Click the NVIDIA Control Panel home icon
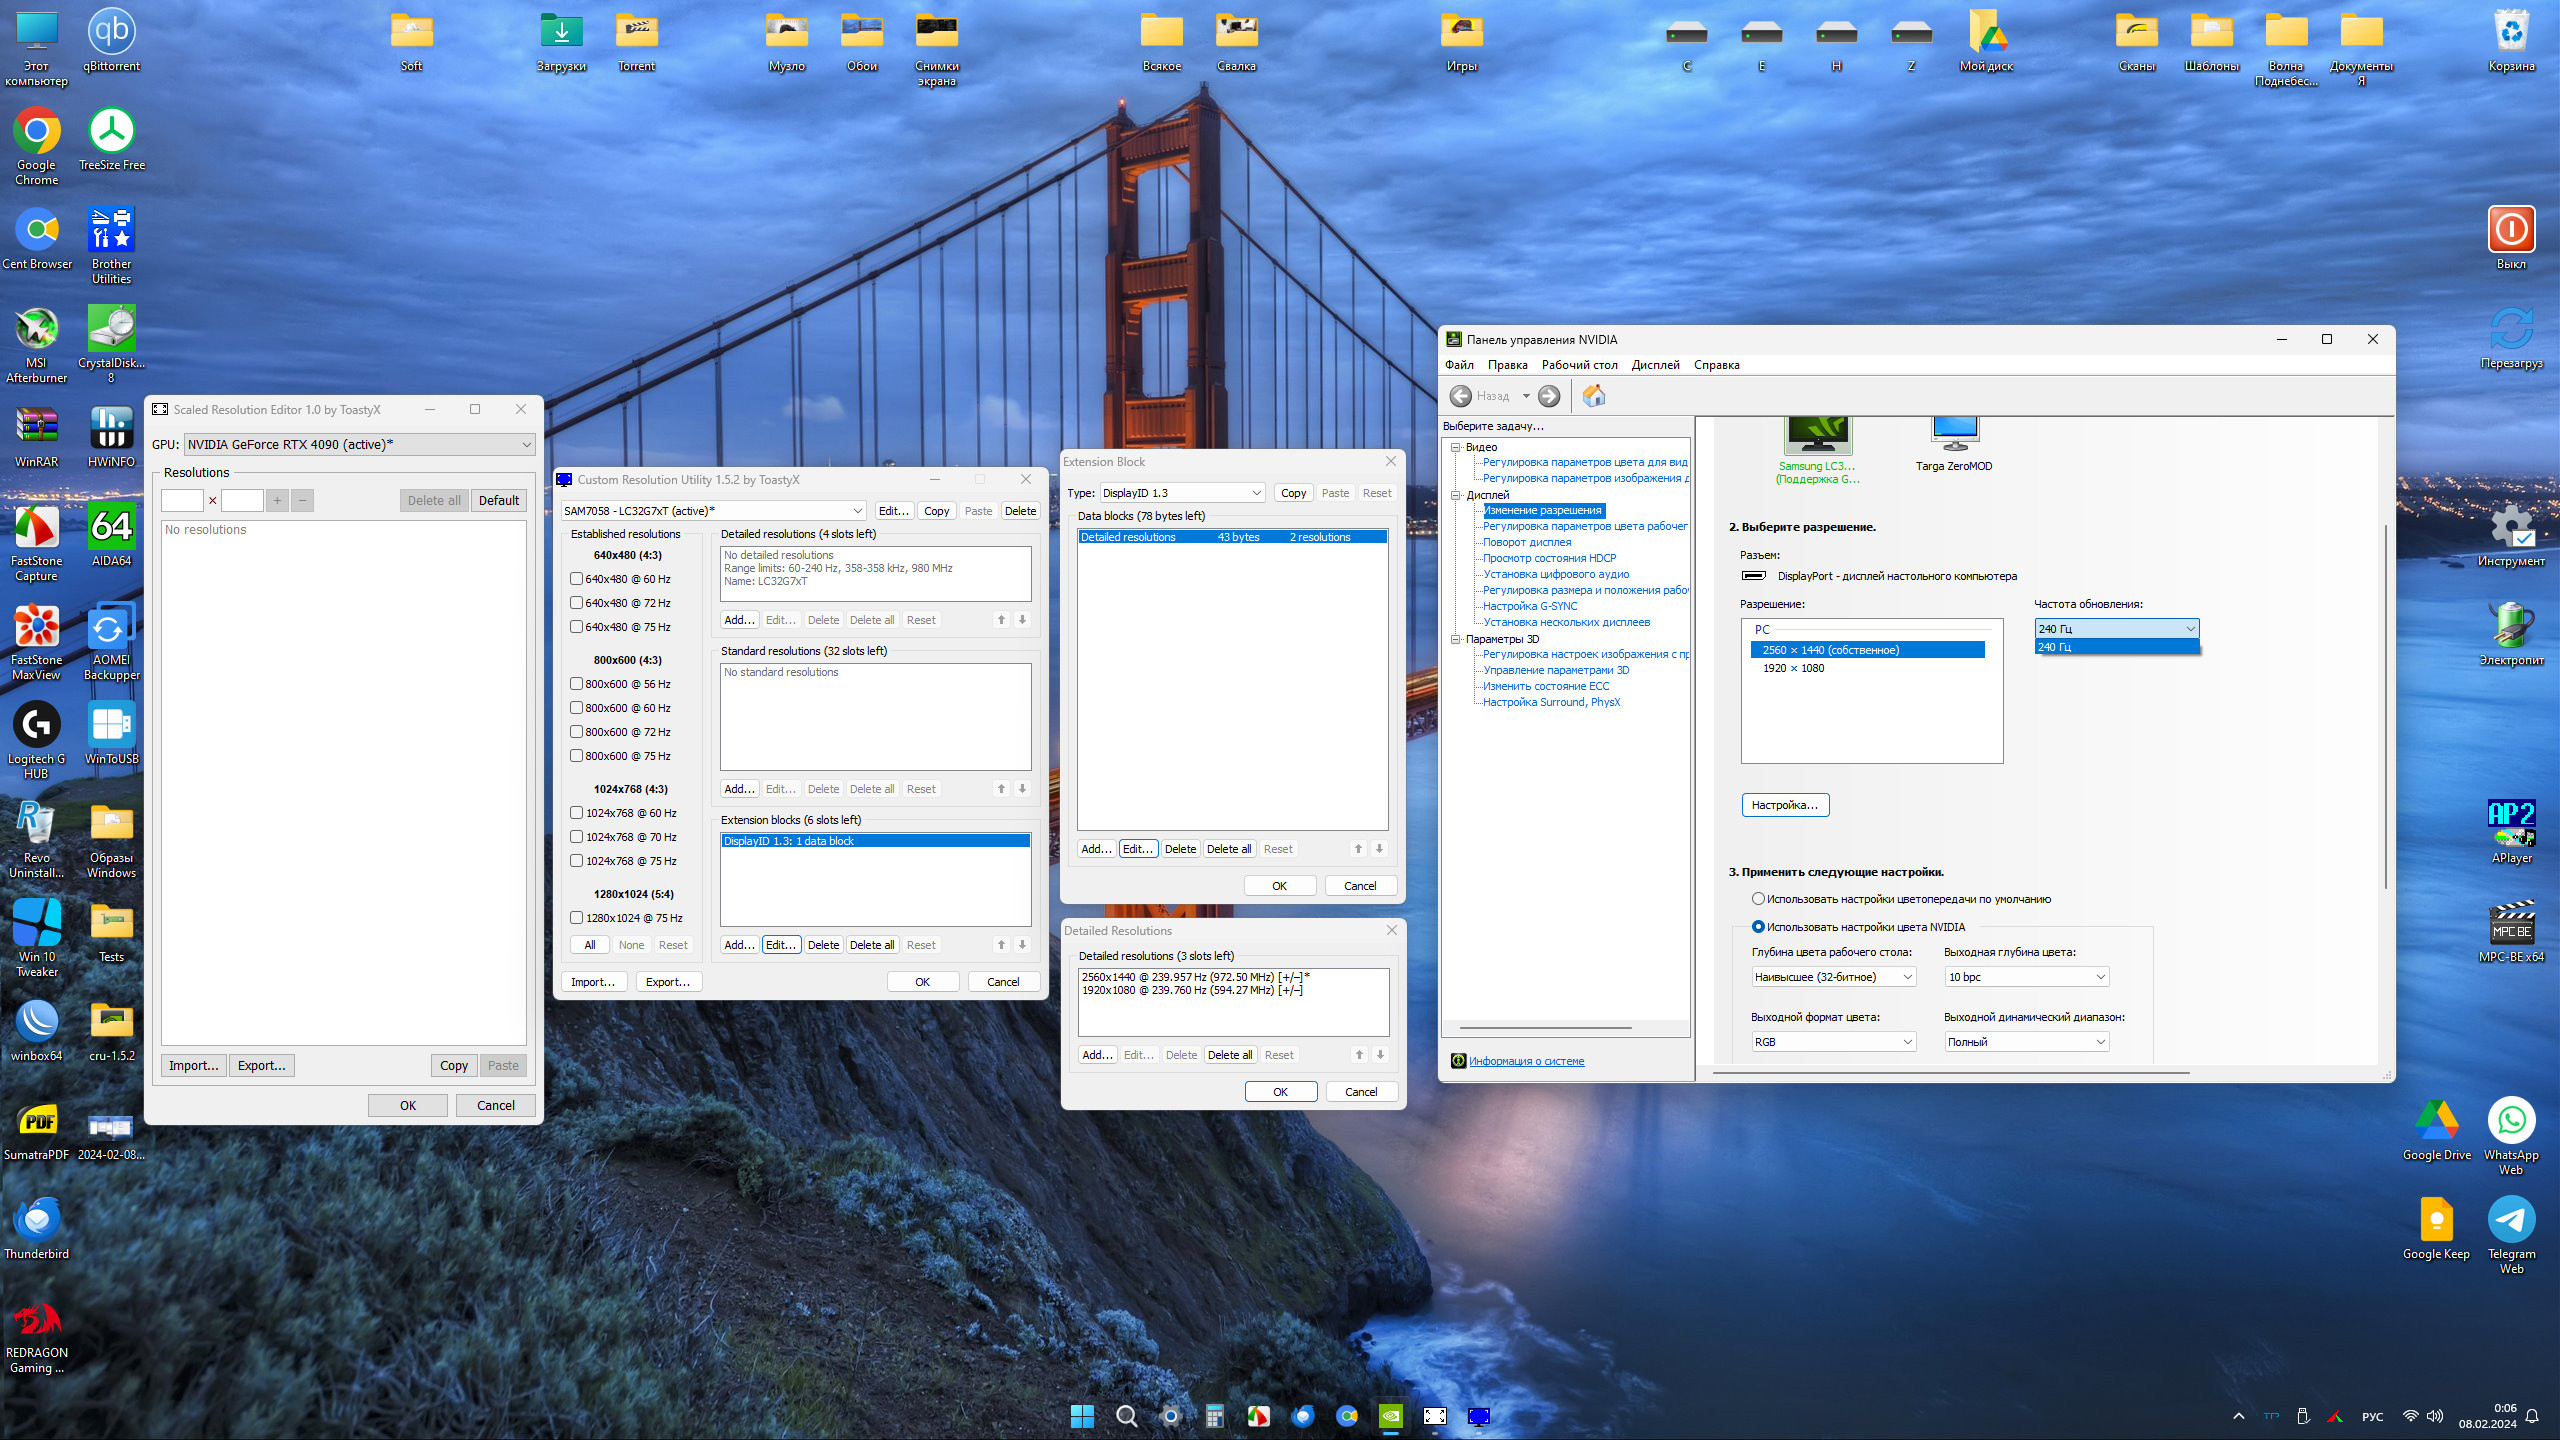This screenshot has width=2560, height=1440. [1594, 396]
